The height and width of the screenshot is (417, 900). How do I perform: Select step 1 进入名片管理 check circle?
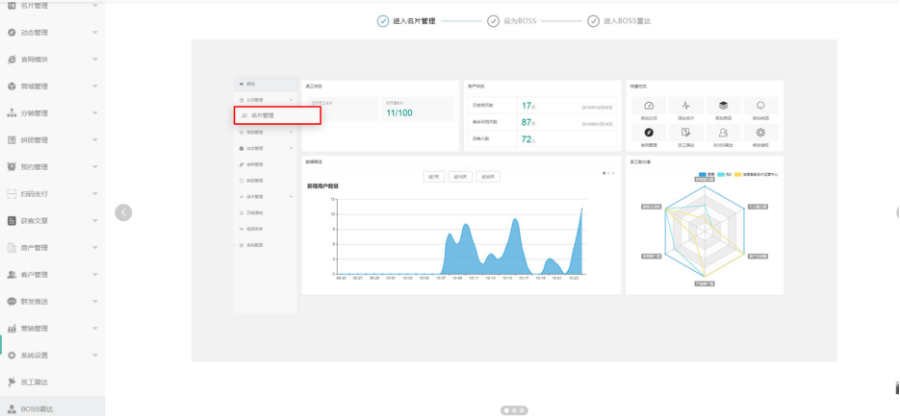[x=383, y=21]
